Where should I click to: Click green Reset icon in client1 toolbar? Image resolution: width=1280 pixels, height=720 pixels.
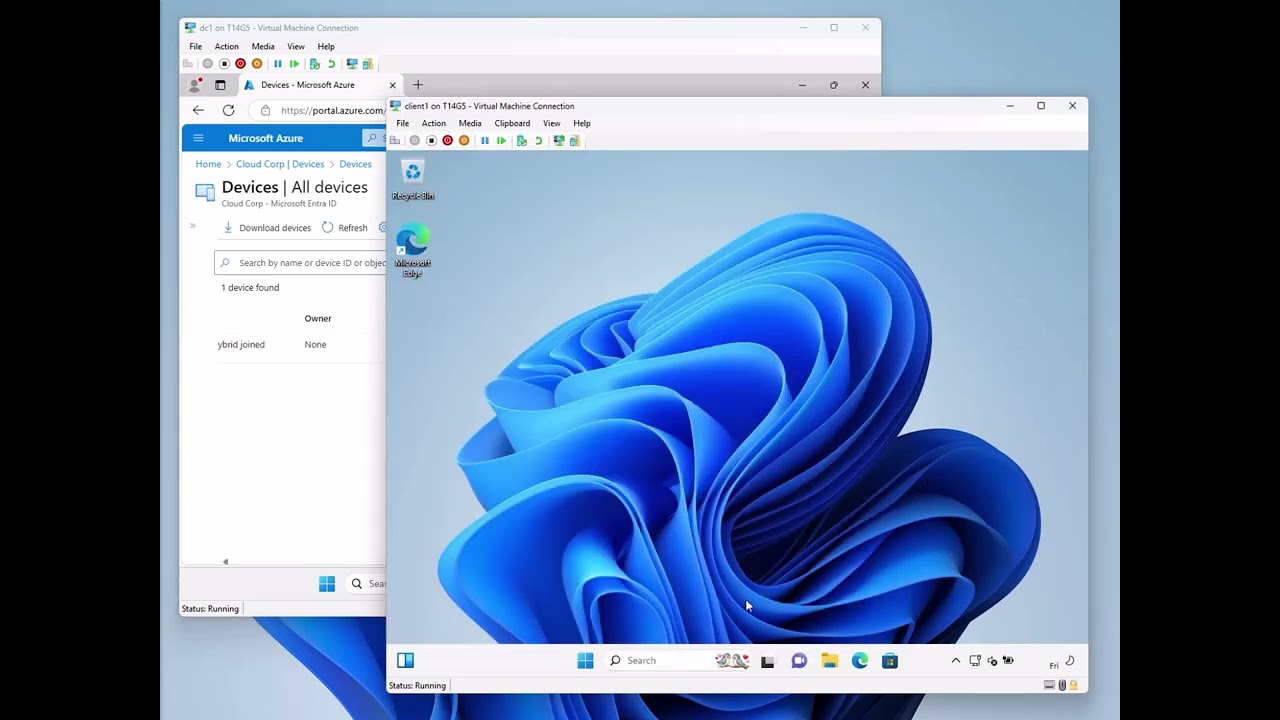click(501, 141)
